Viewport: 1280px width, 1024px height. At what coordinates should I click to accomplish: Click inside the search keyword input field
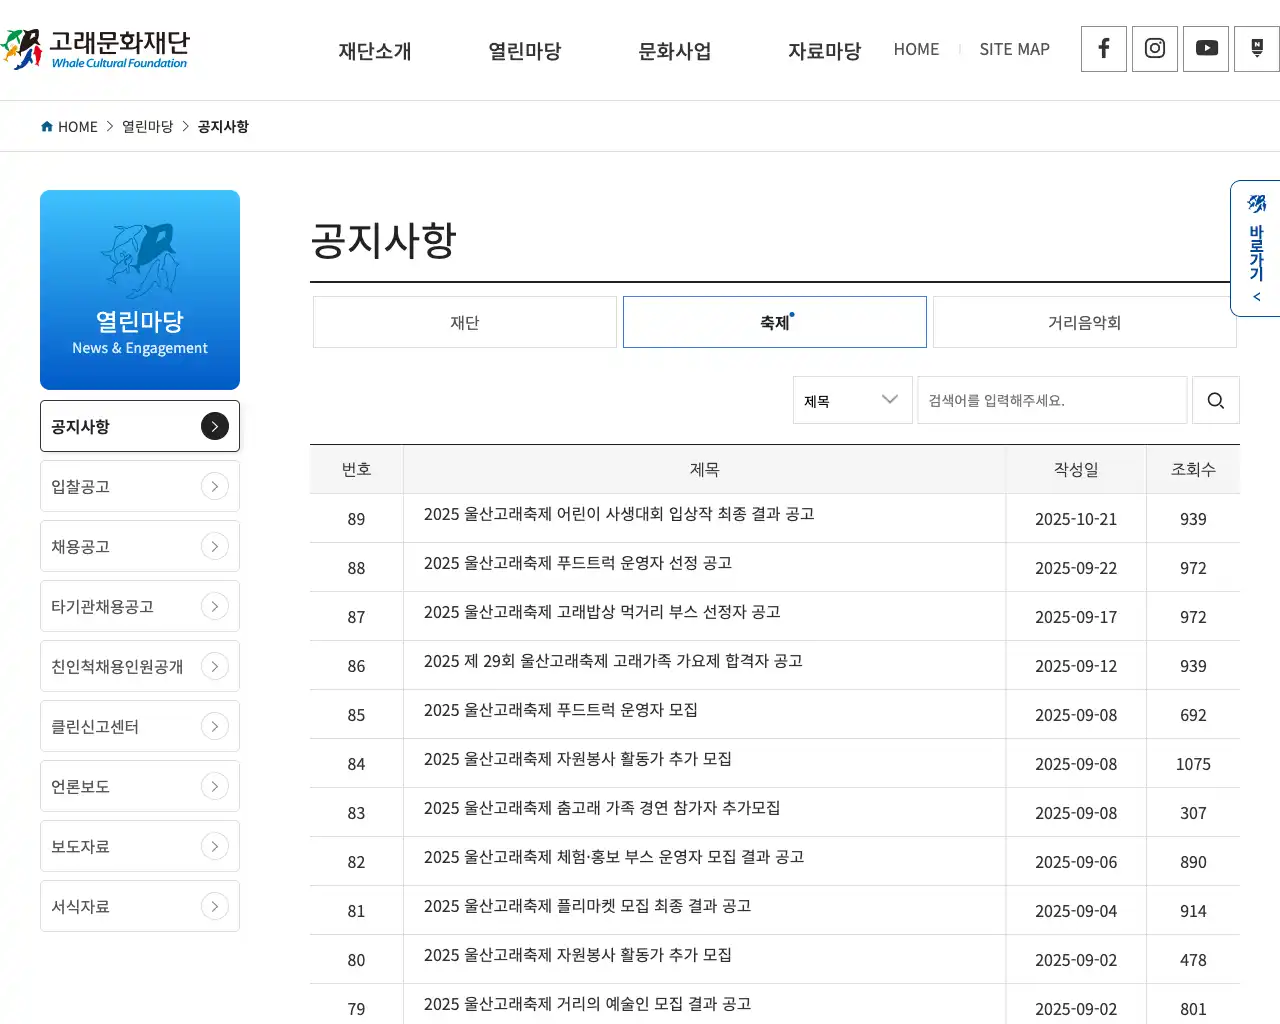[1052, 400]
